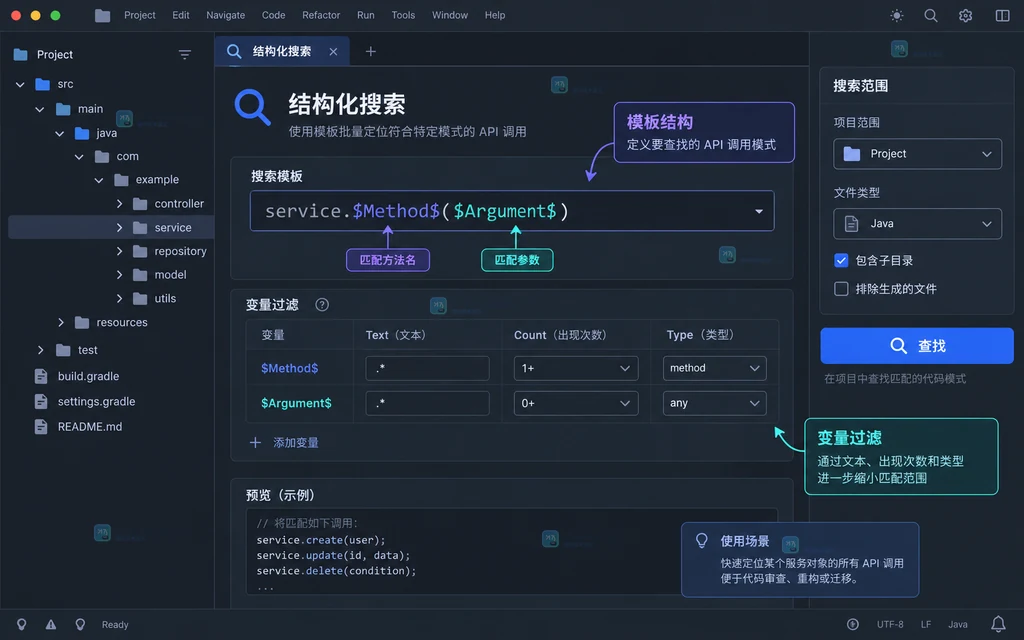The image size is (1024, 640).
Task: Click the repository folder icon
Action: click(x=140, y=251)
